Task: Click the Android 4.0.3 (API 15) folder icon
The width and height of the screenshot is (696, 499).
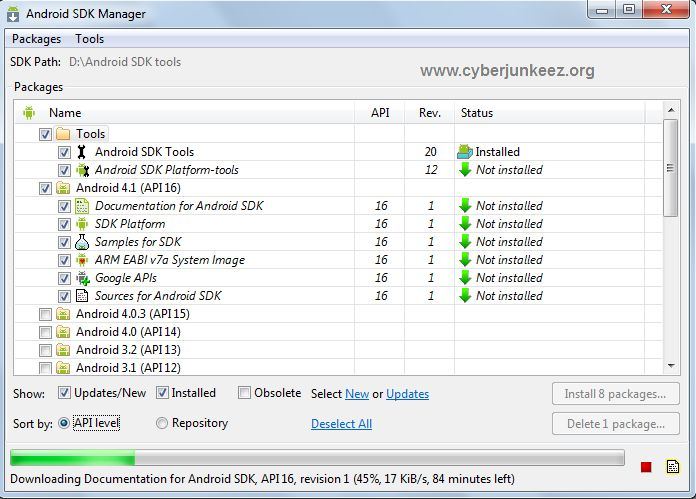Action: (x=63, y=314)
